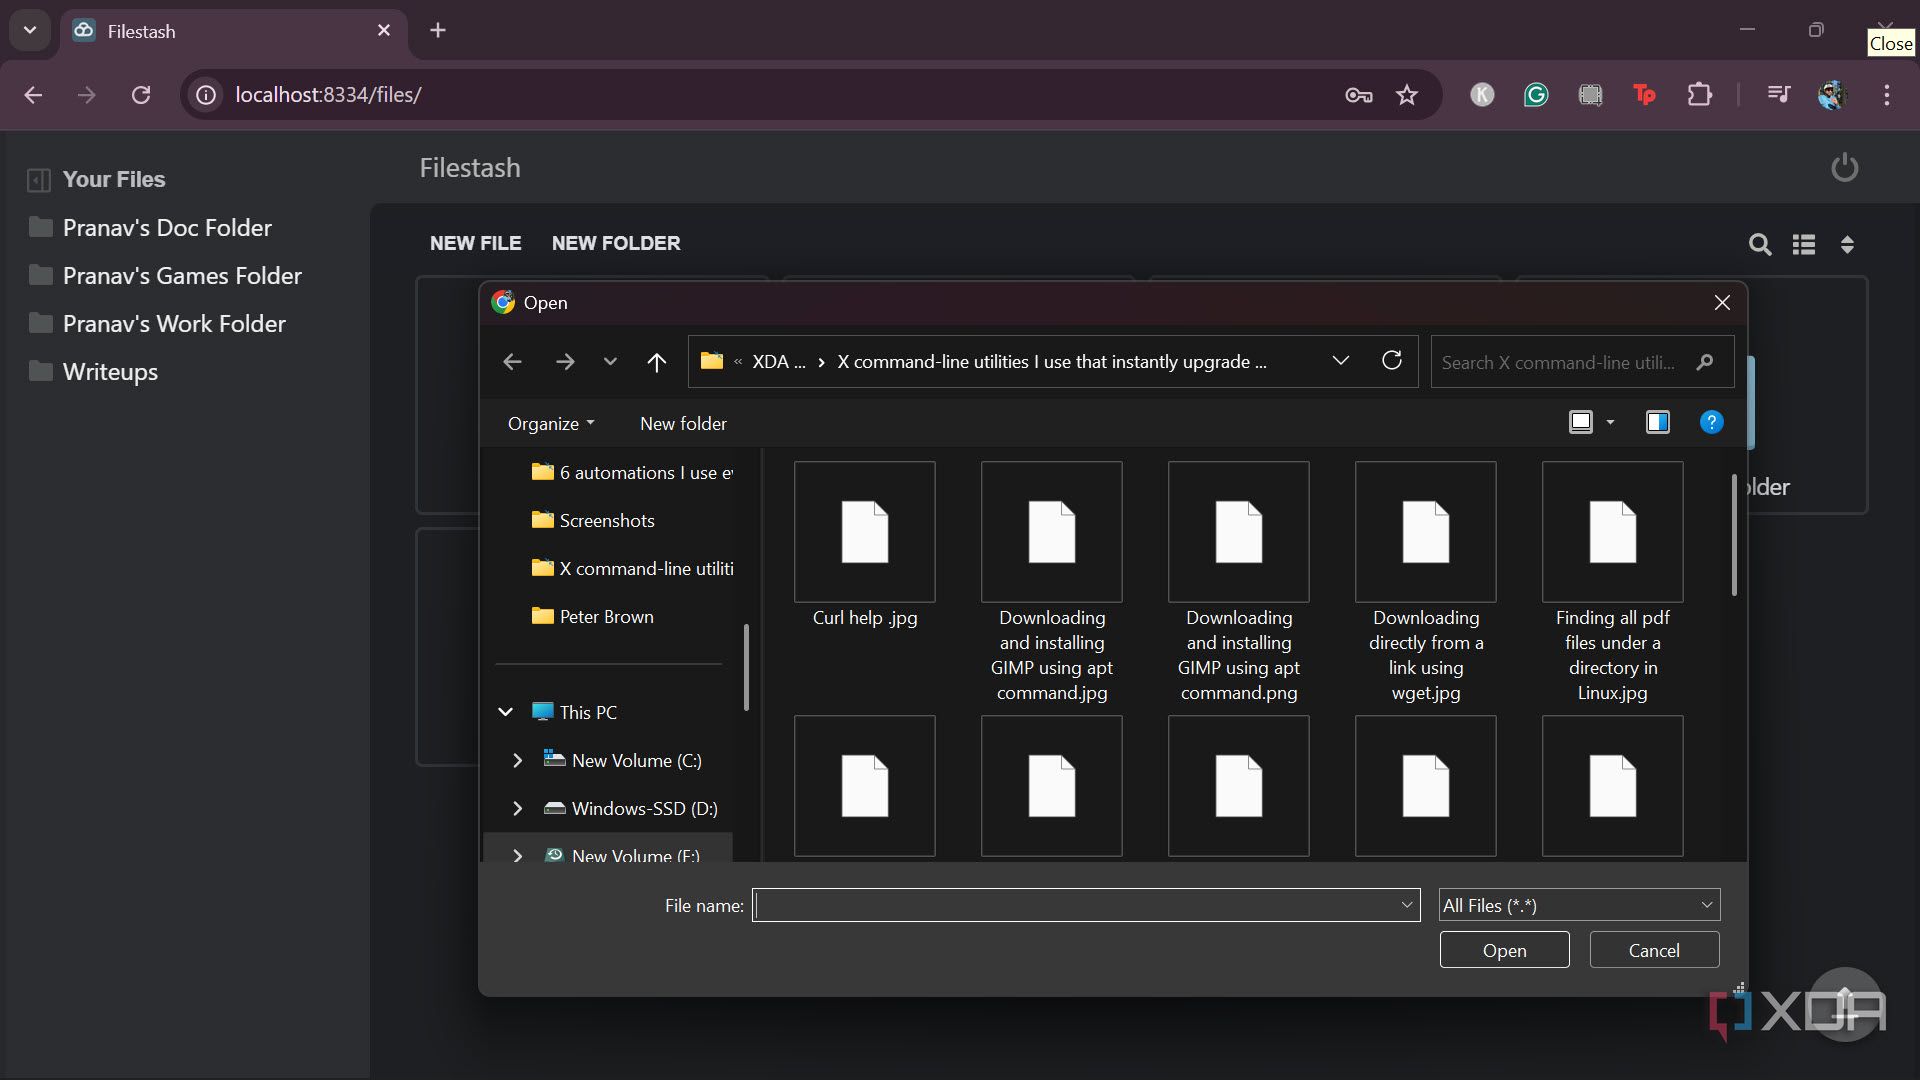Click the Filestash power logout icon
The width and height of the screenshot is (1920, 1080).
pos(1844,167)
